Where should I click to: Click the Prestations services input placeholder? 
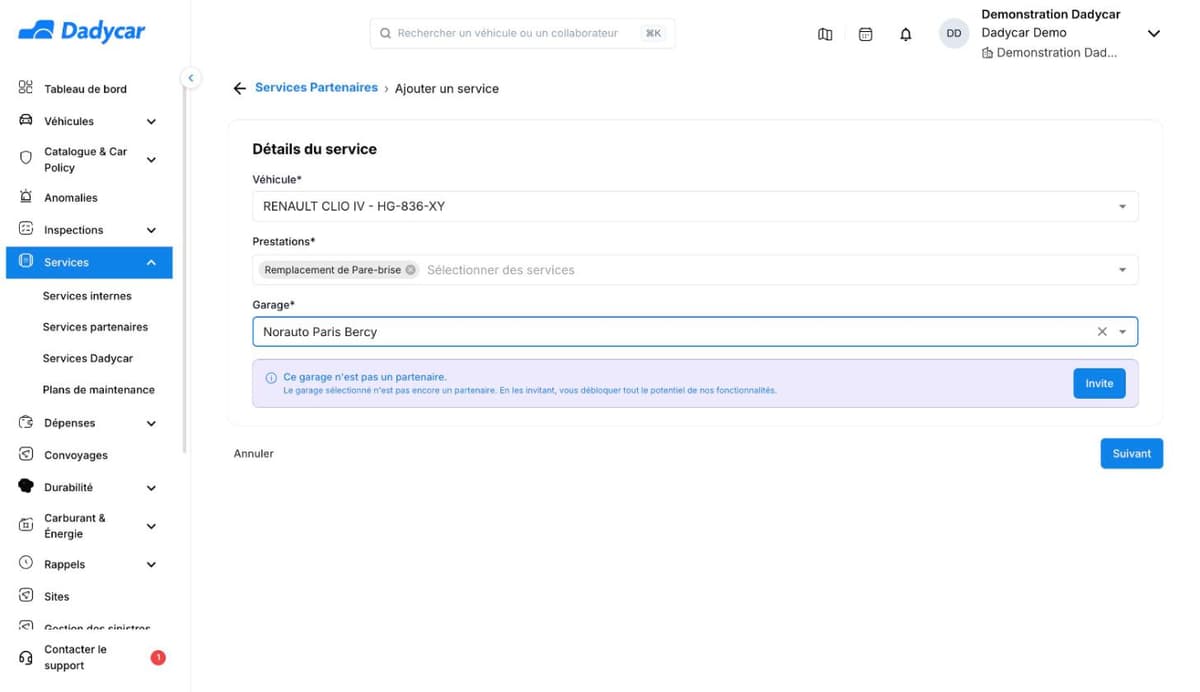(501, 270)
